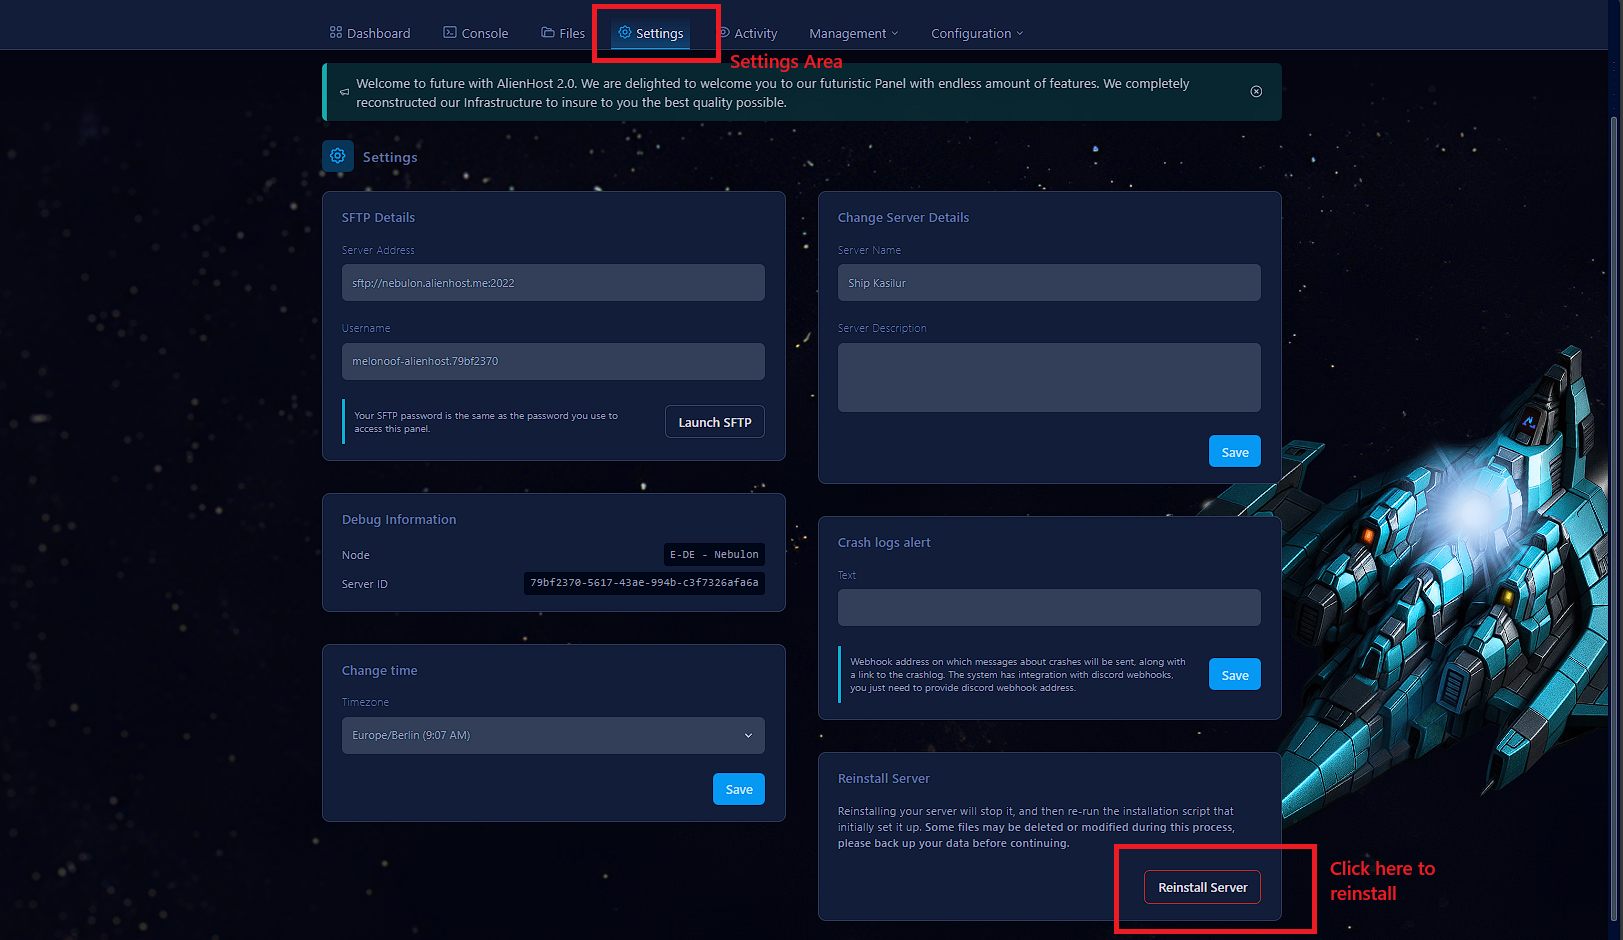Screen dimensions: 1623x940
Task: Save the server details
Action: 1235,452
